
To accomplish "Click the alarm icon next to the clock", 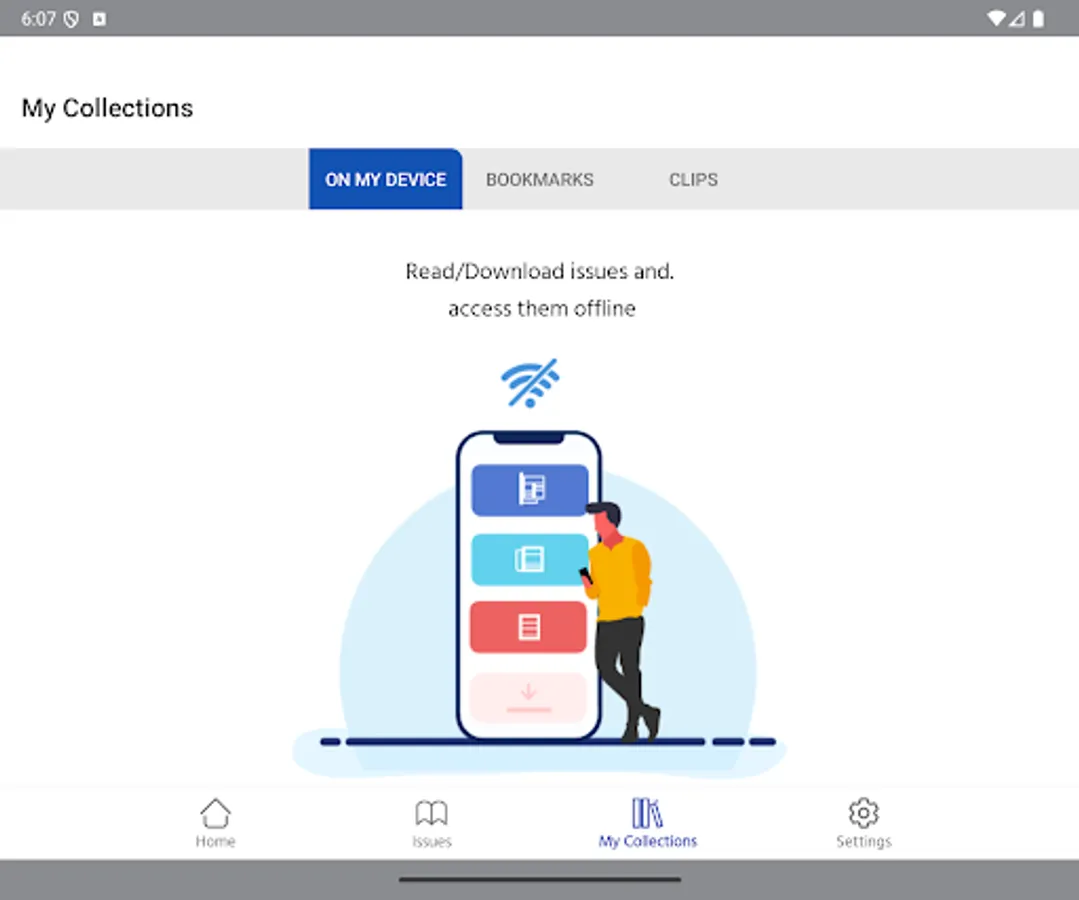I will (69, 17).
